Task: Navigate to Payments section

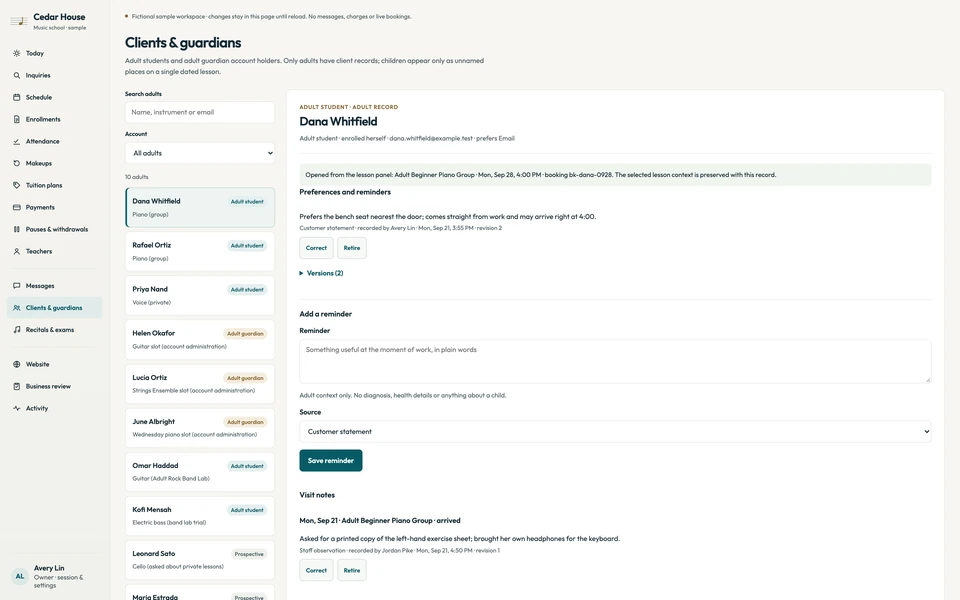Action: click(54, 208)
